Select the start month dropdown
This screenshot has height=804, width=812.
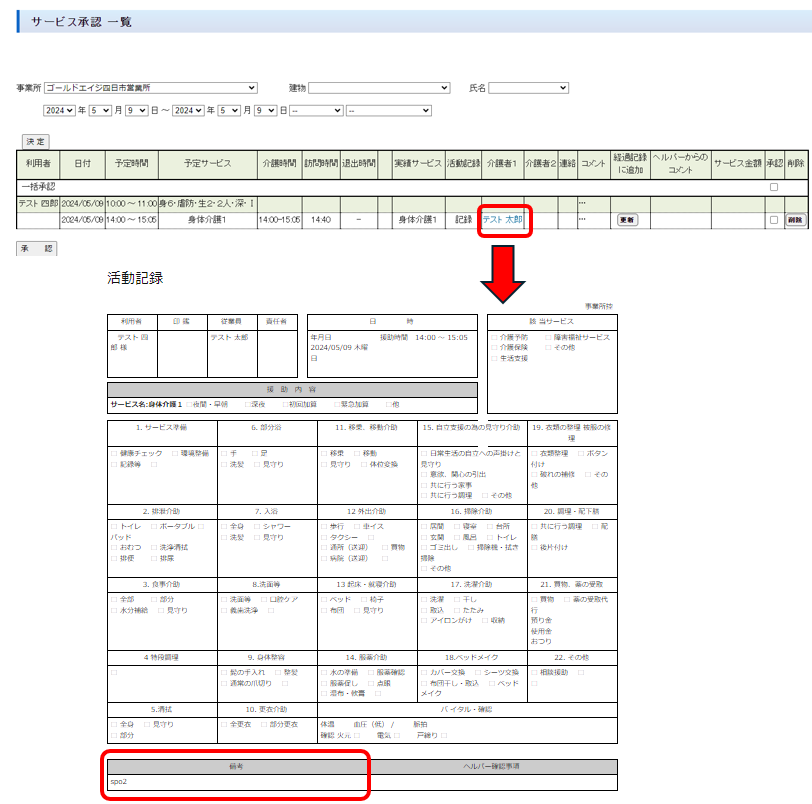[100, 110]
